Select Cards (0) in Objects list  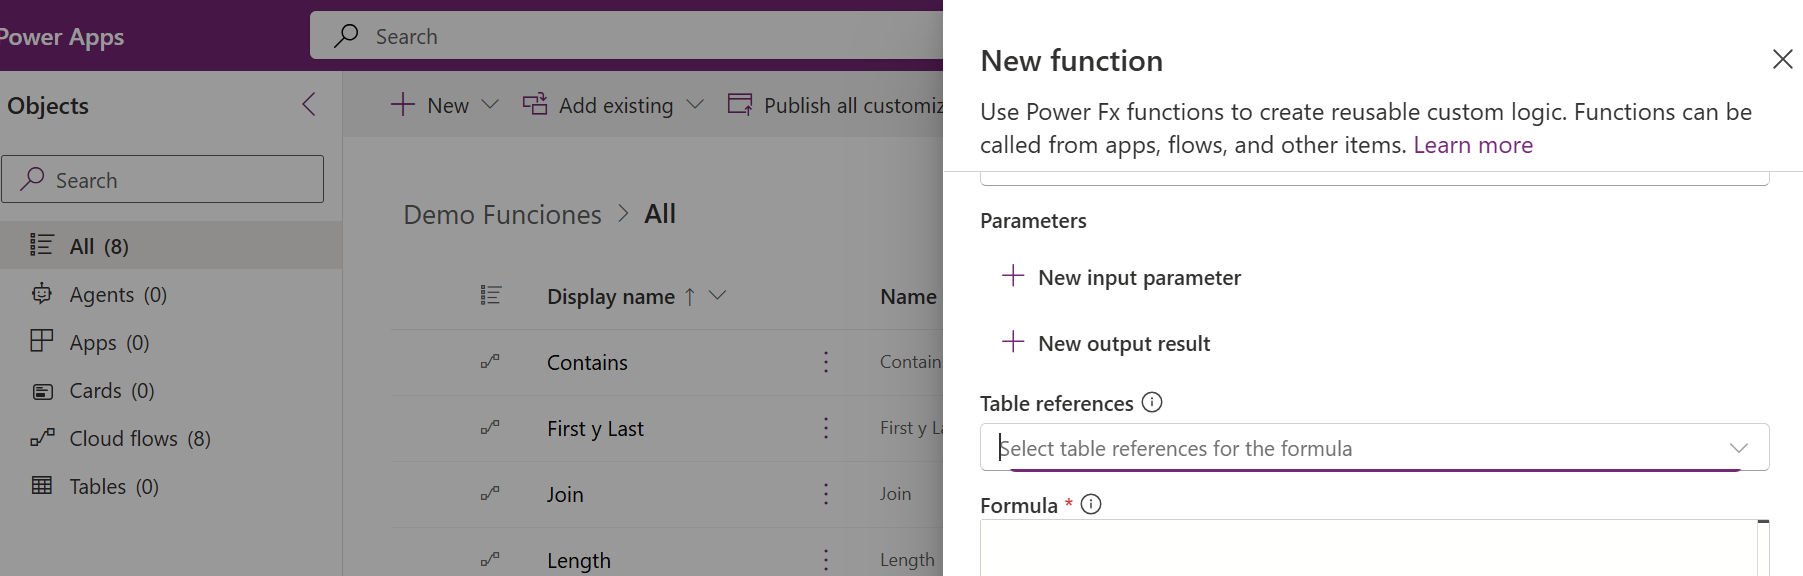170,390
